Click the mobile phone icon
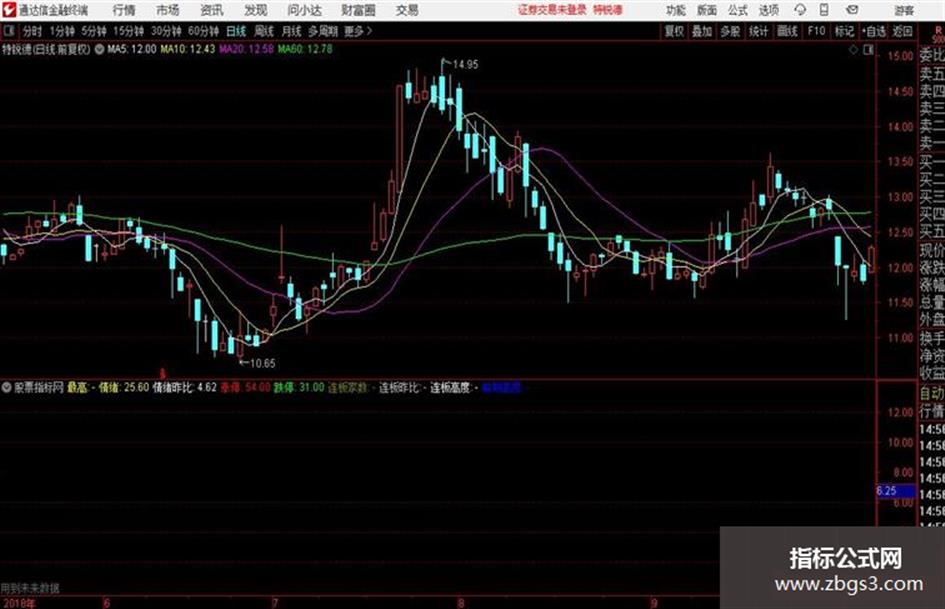Image resolution: width=945 pixels, height=609 pixels. [x=824, y=10]
